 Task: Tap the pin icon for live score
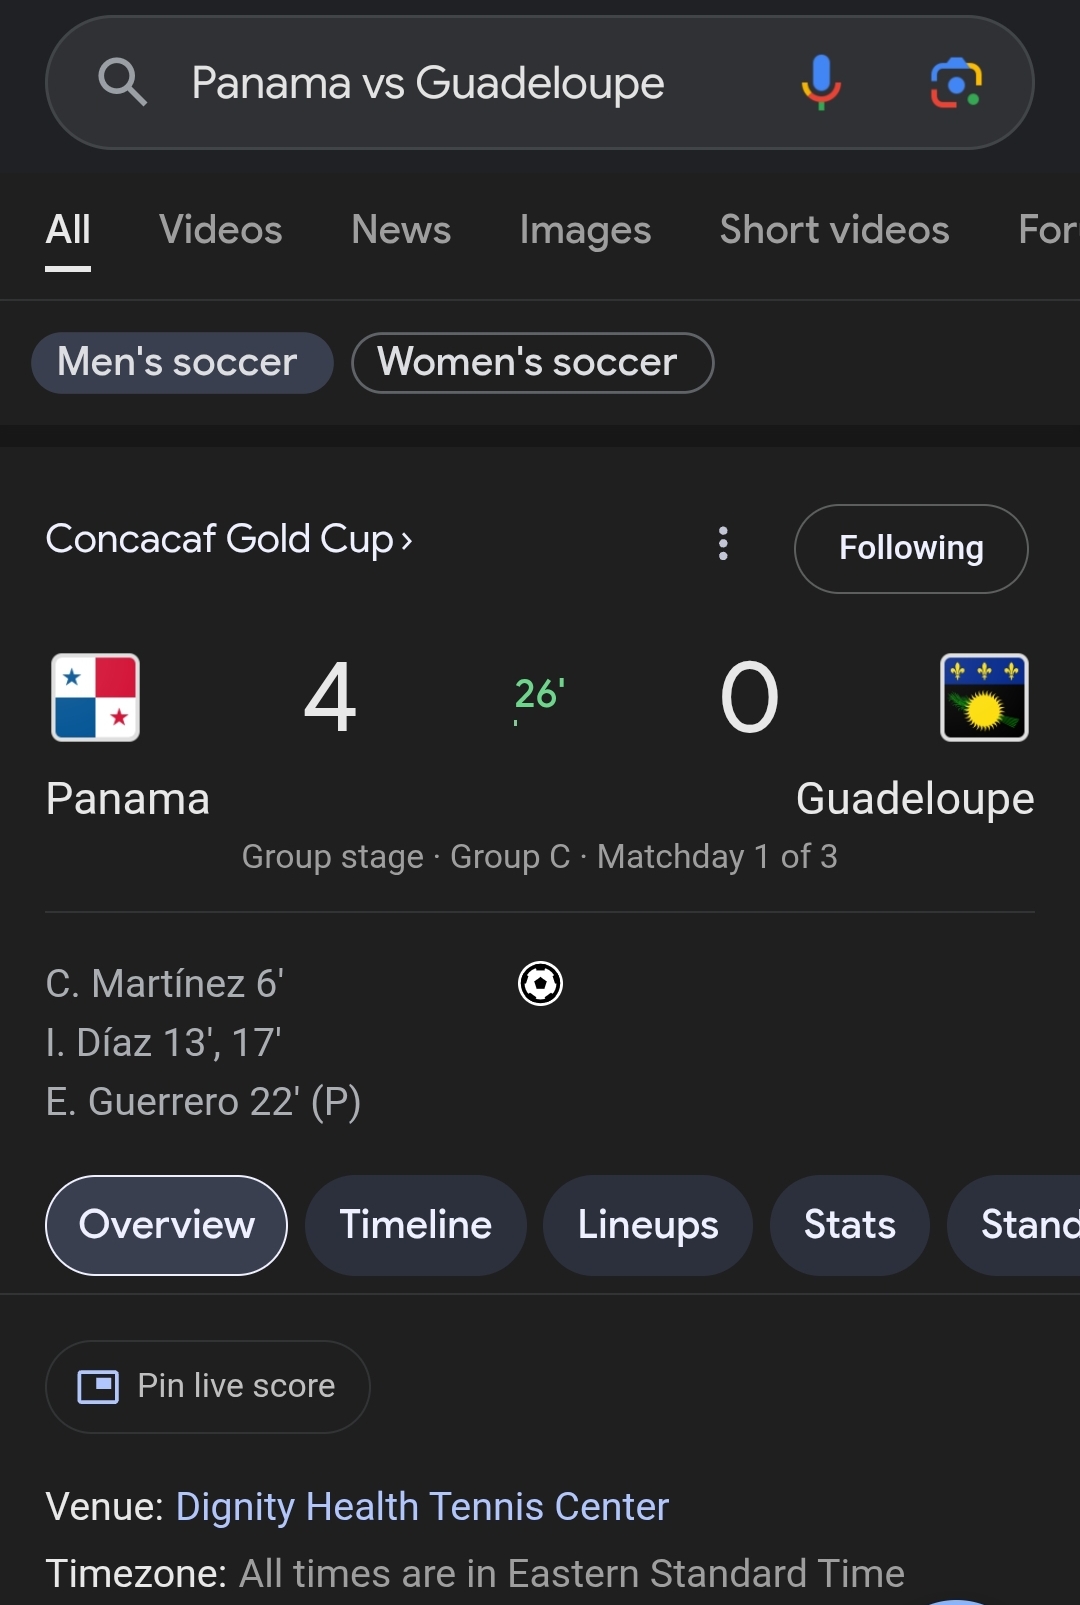point(98,1387)
